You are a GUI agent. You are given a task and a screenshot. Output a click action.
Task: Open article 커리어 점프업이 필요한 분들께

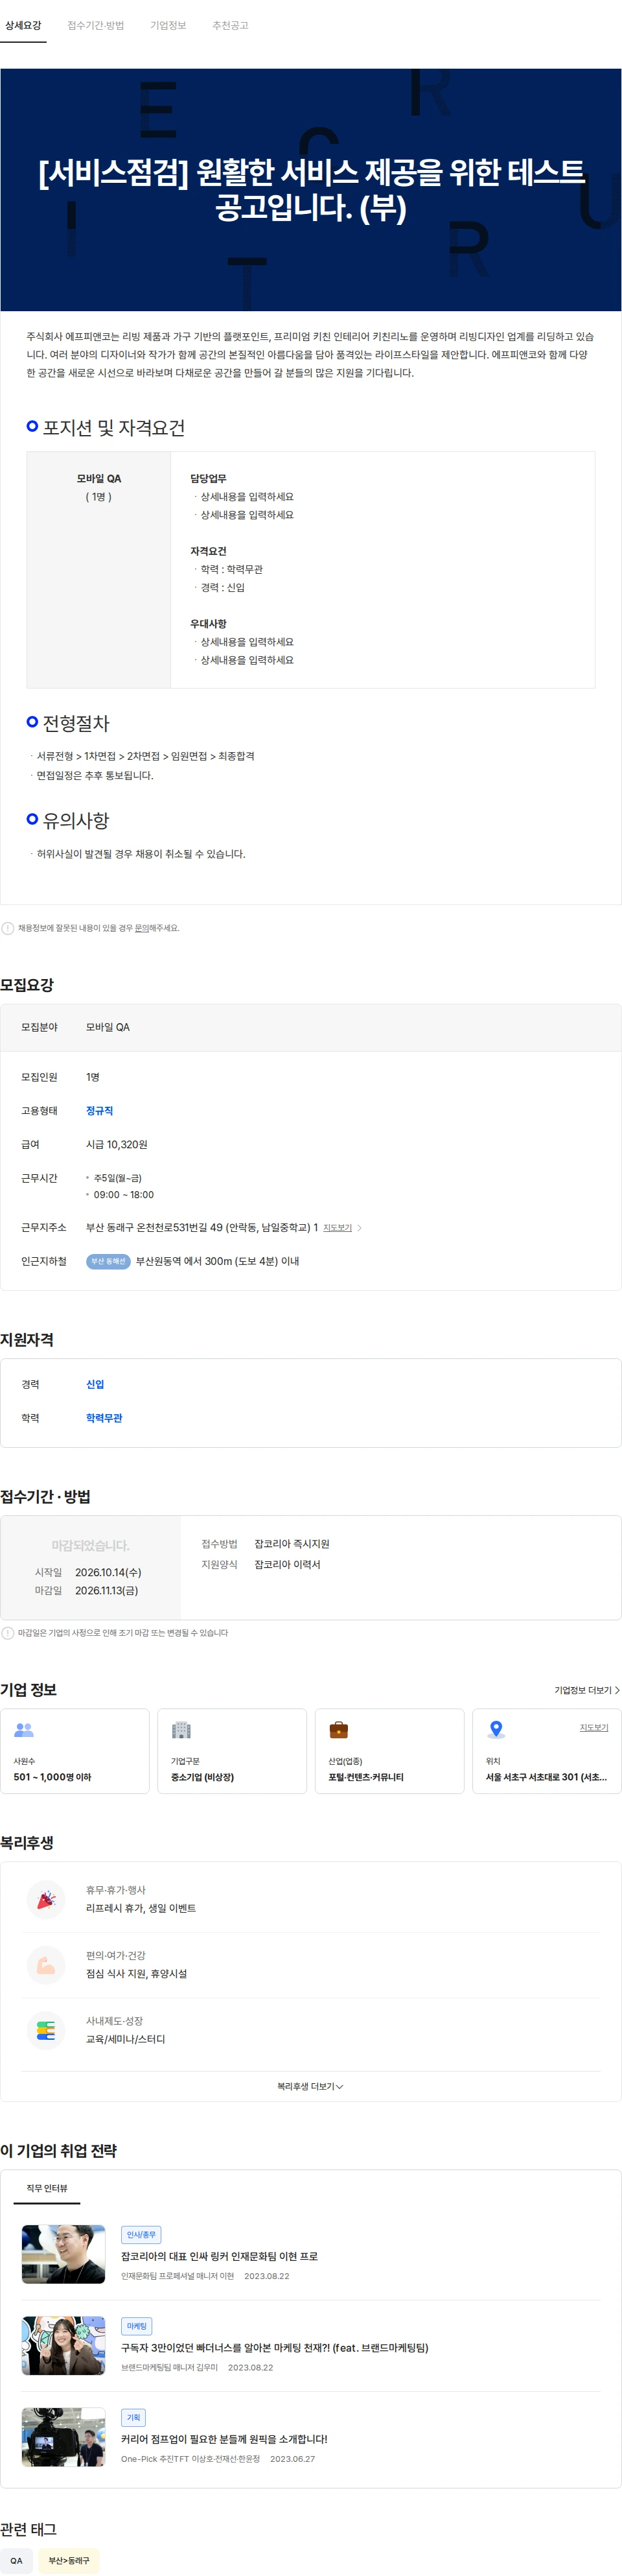pos(224,2439)
